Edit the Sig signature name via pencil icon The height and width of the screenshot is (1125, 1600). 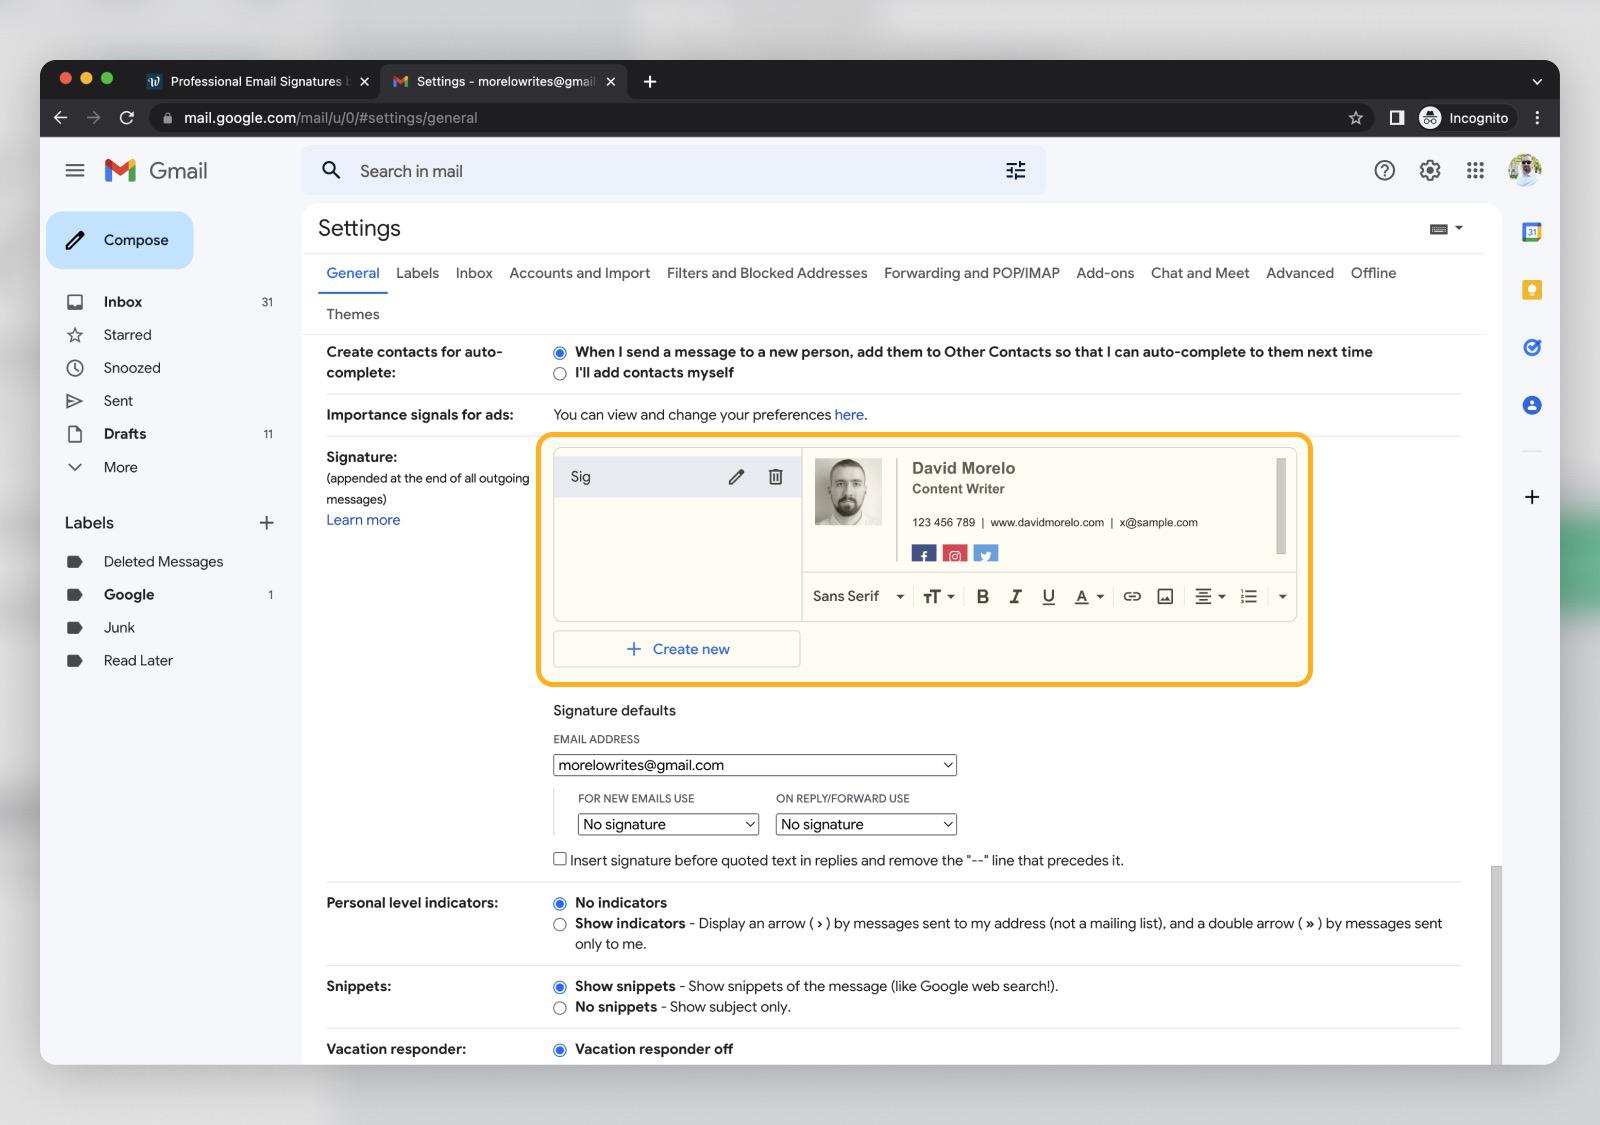(x=737, y=477)
